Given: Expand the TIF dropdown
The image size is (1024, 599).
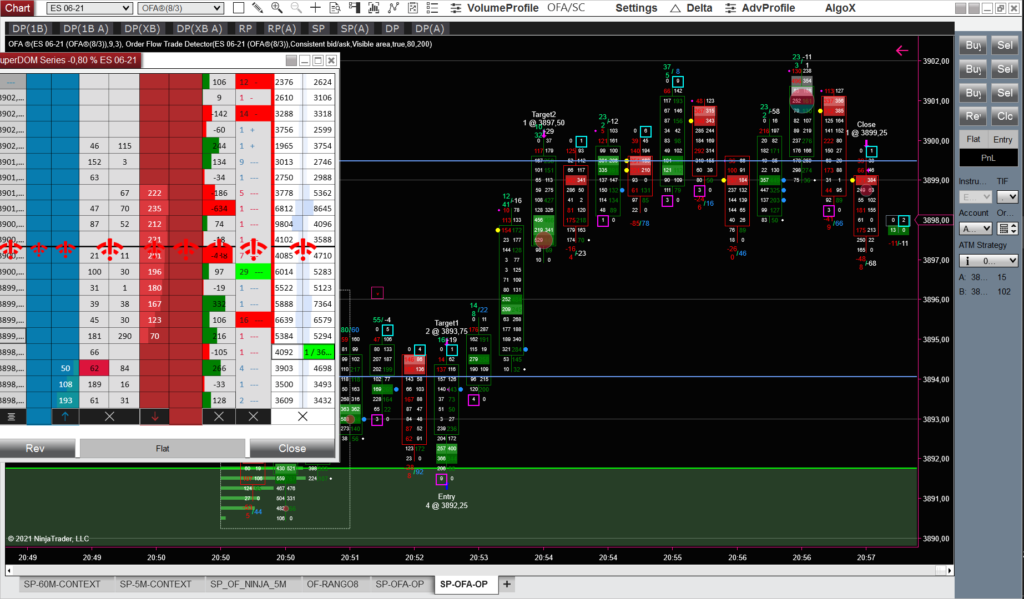Looking at the screenshot, I should coord(1008,196).
